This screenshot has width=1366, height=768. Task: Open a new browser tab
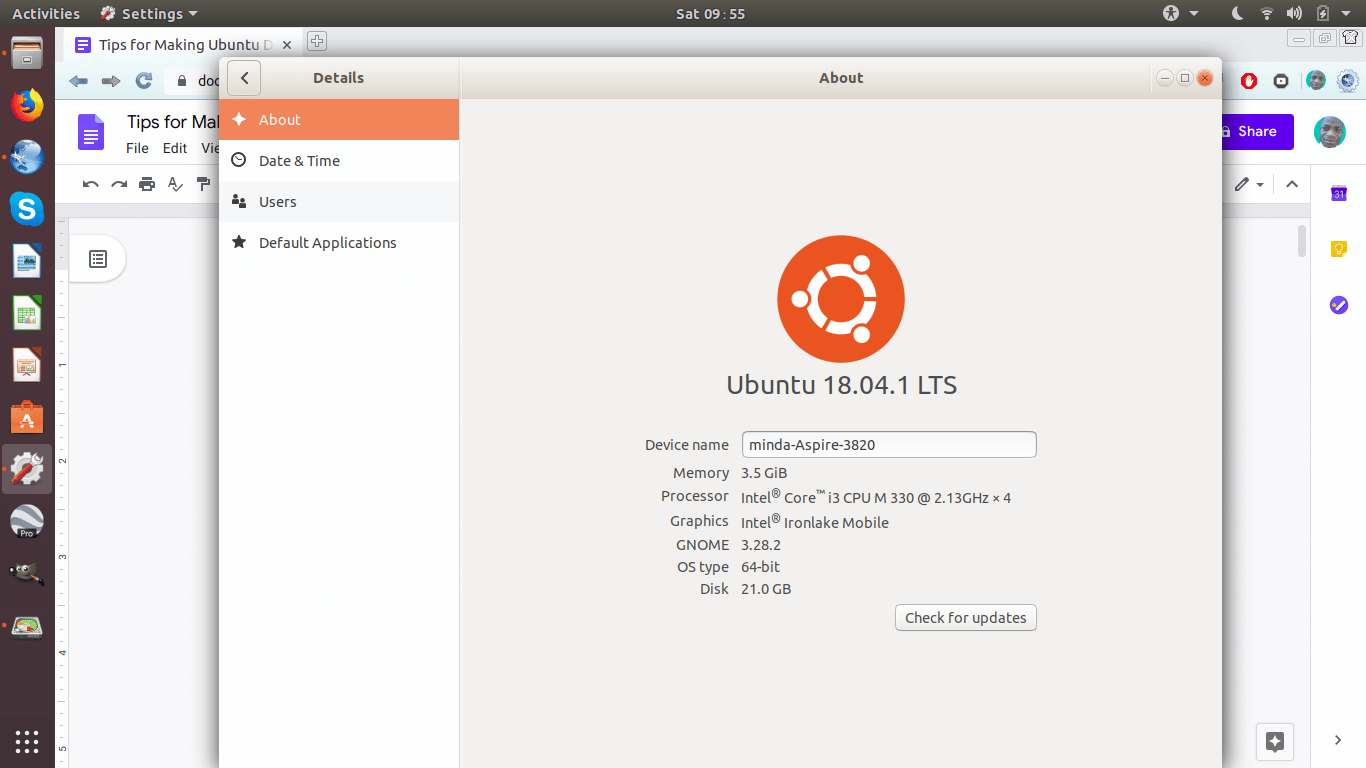click(317, 41)
